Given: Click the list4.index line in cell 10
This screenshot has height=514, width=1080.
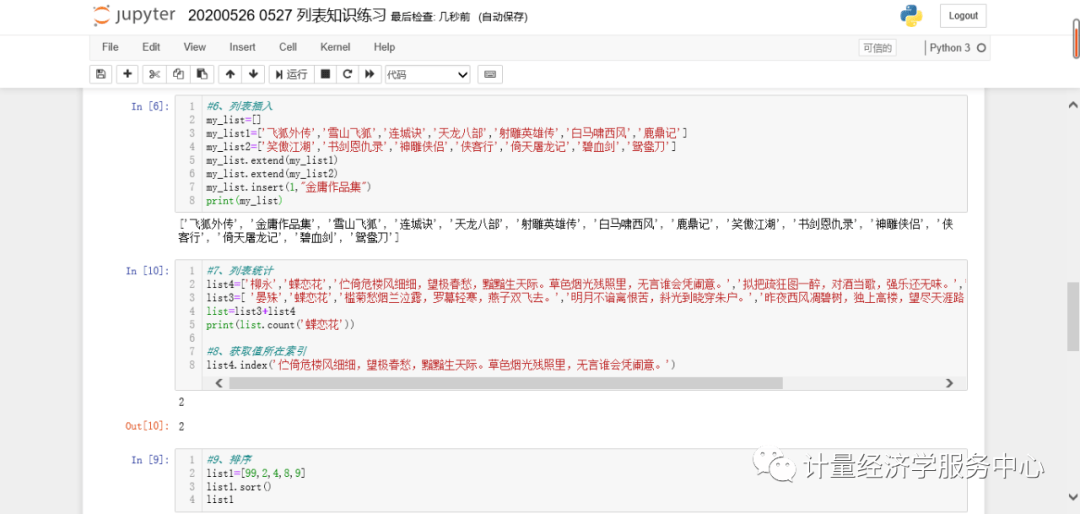Looking at the screenshot, I should click(x=442, y=365).
